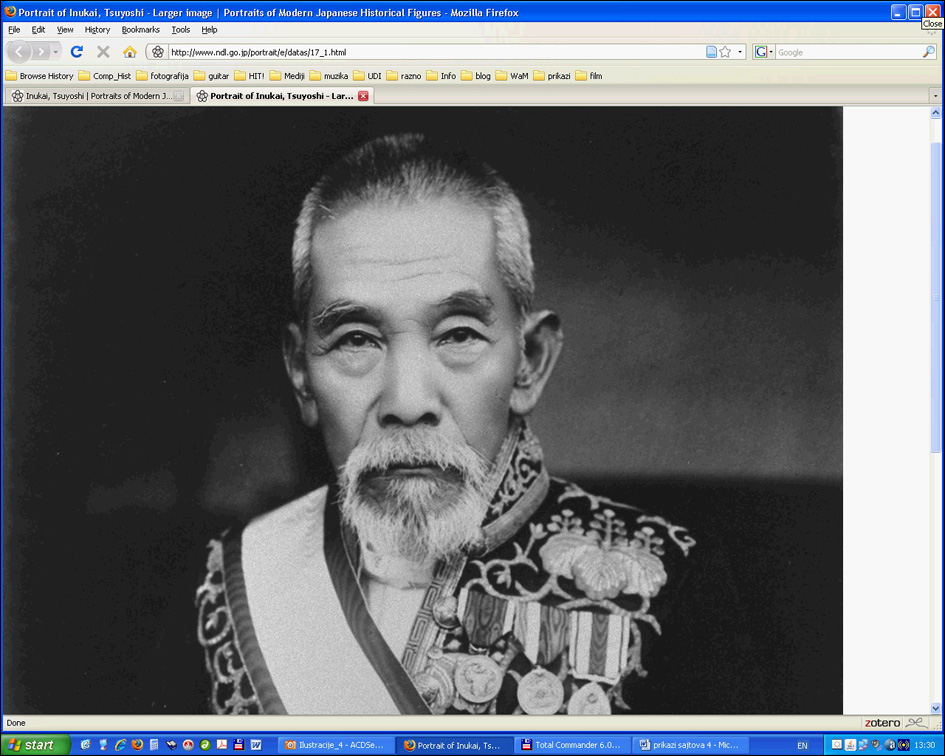
Task: Open the fotografija bookmarks folder
Action: click(162, 76)
